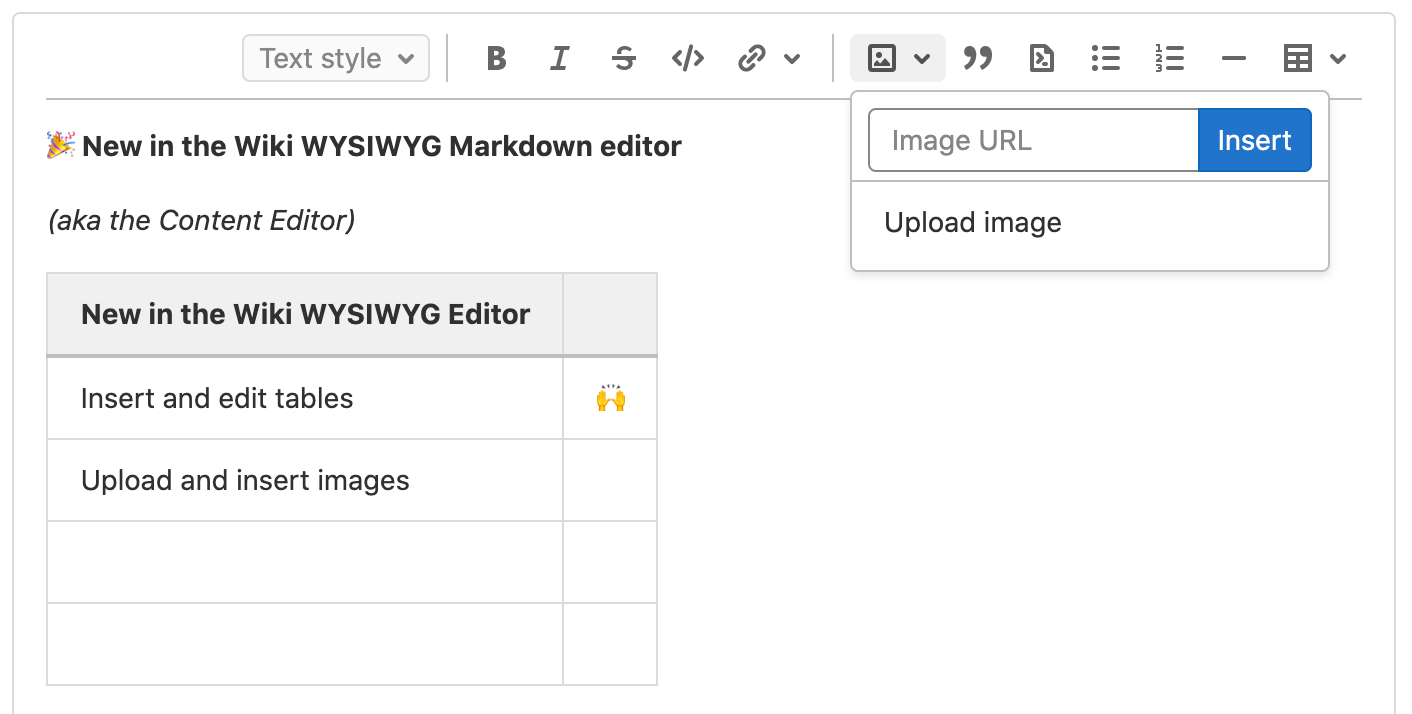Expand the link options chevron
1412x714 pixels.
(x=793, y=58)
